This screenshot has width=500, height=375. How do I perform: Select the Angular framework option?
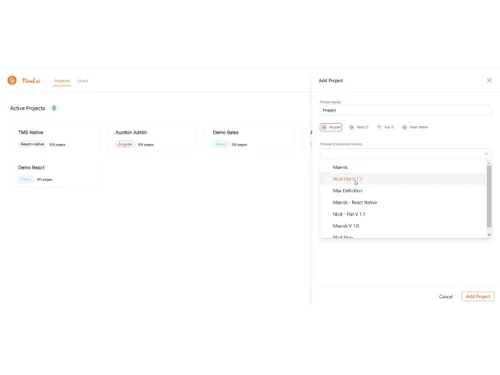(x=331, y=127)
